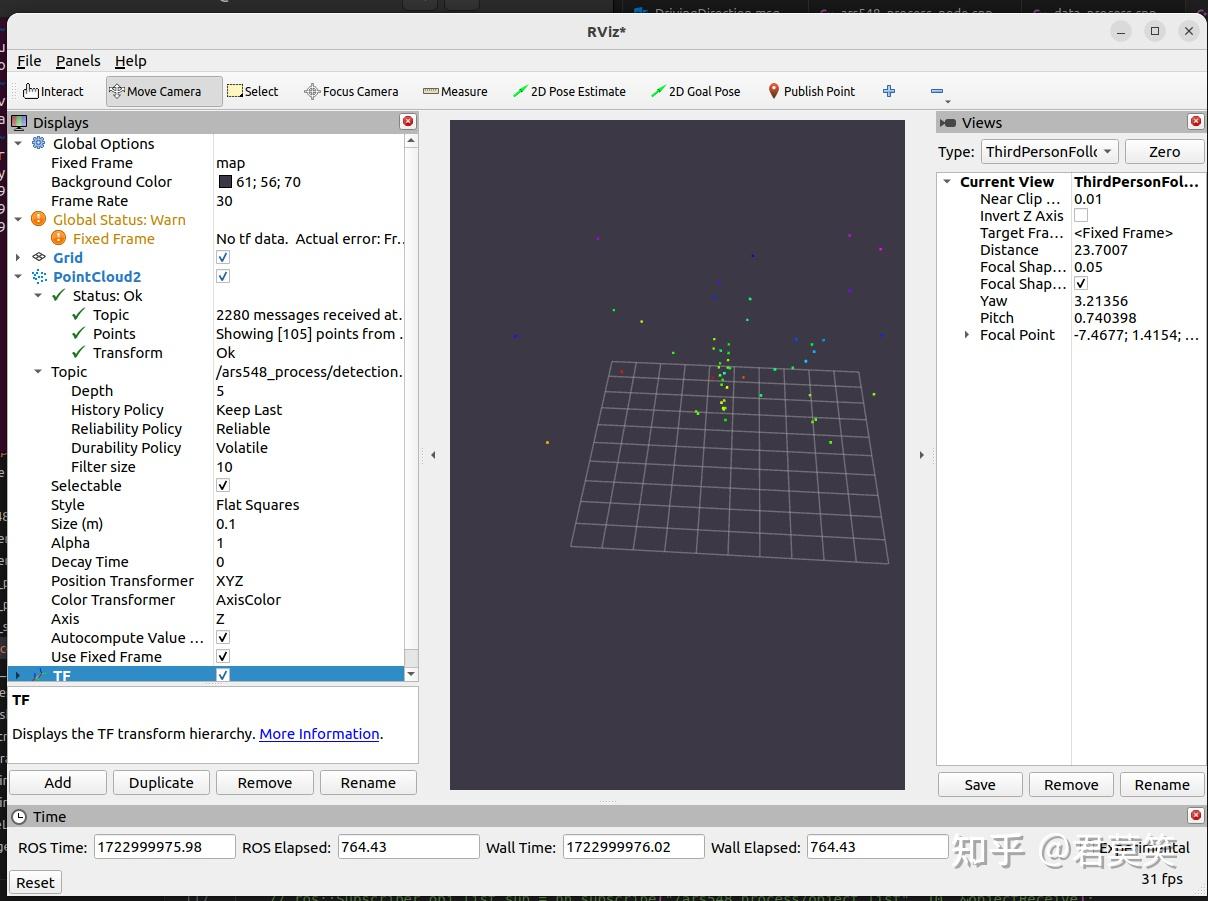
Task: Collapse the Global Options tree node
Action: (x=18, y=144)
